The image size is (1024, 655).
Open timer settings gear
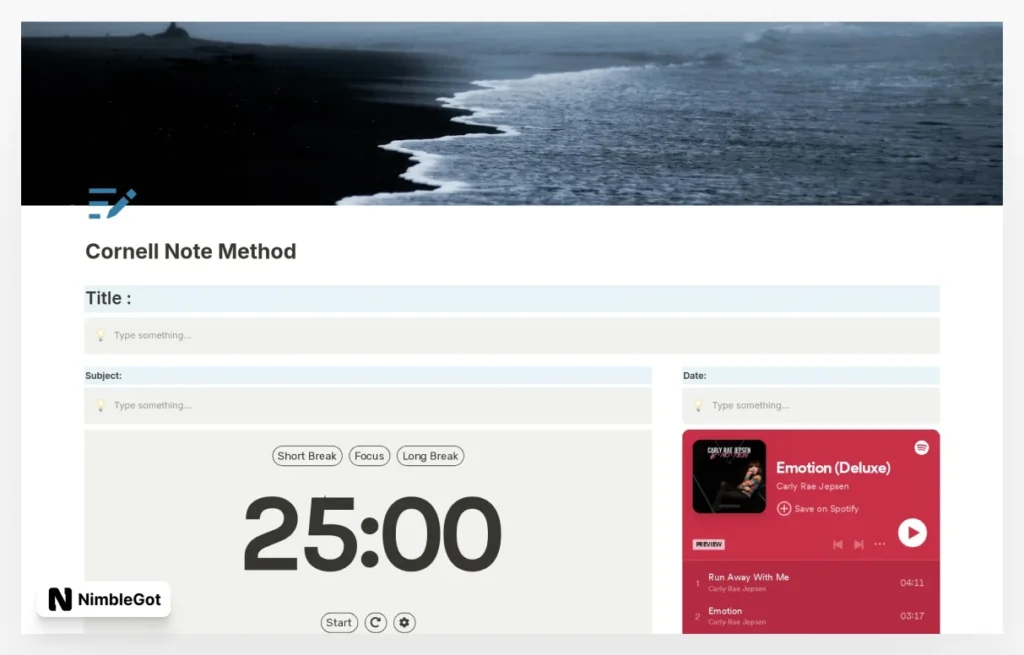(404, 622)
